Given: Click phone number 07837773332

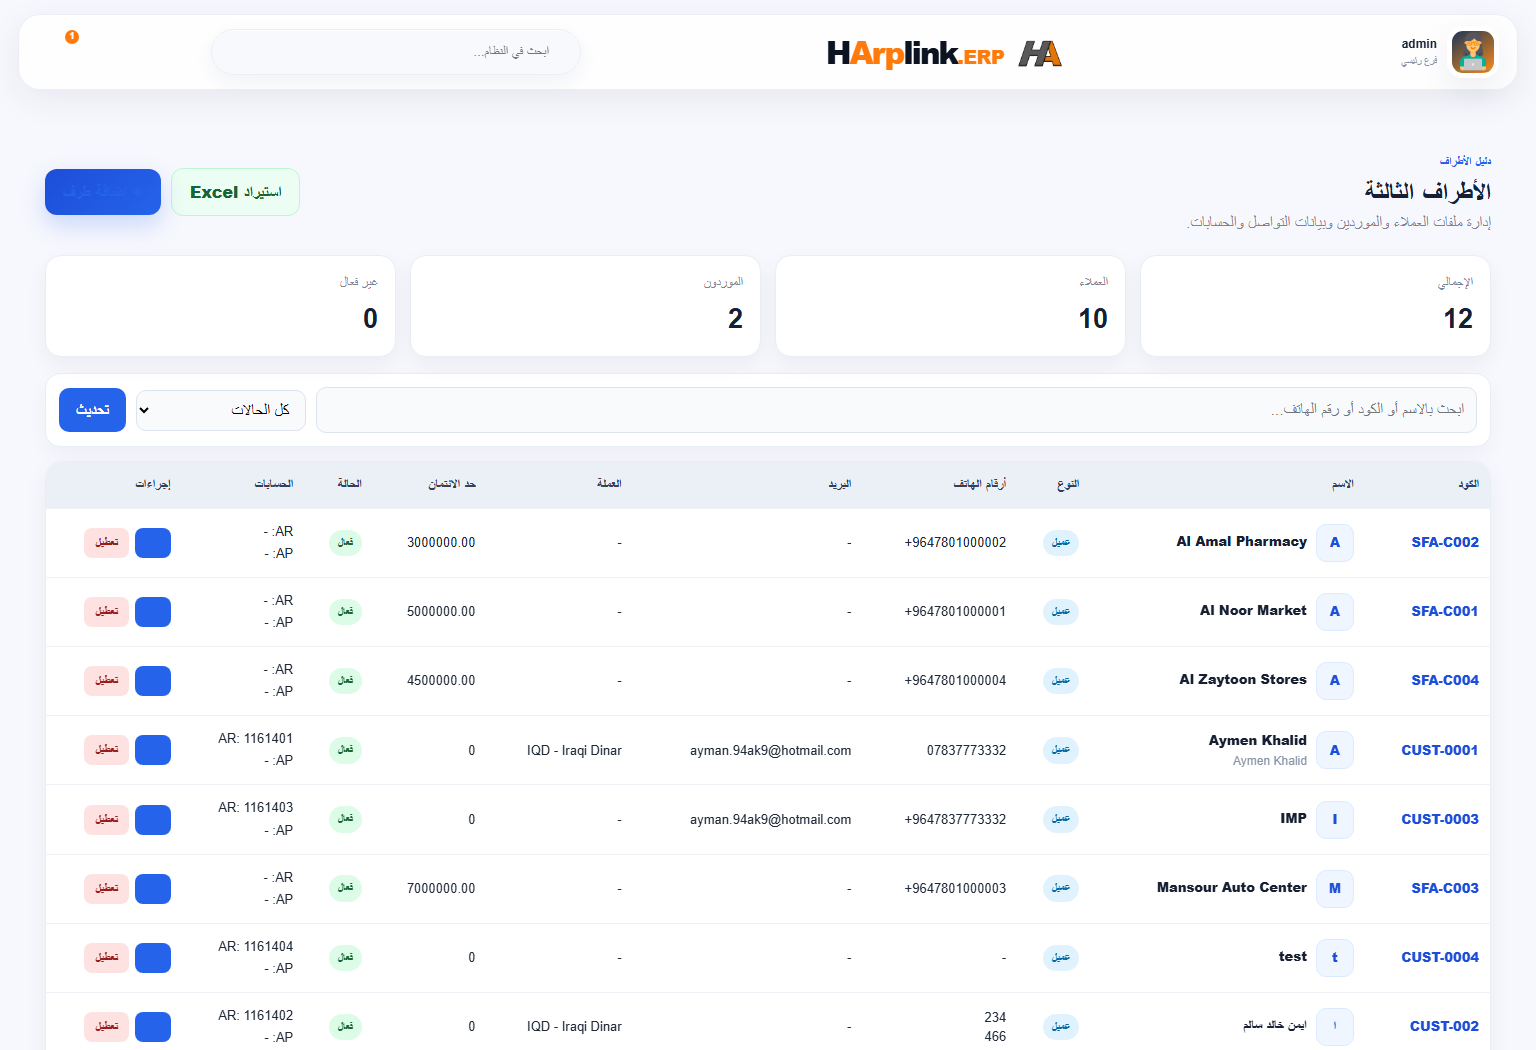Looking at the screenshot, I should (x=966, y=750).
